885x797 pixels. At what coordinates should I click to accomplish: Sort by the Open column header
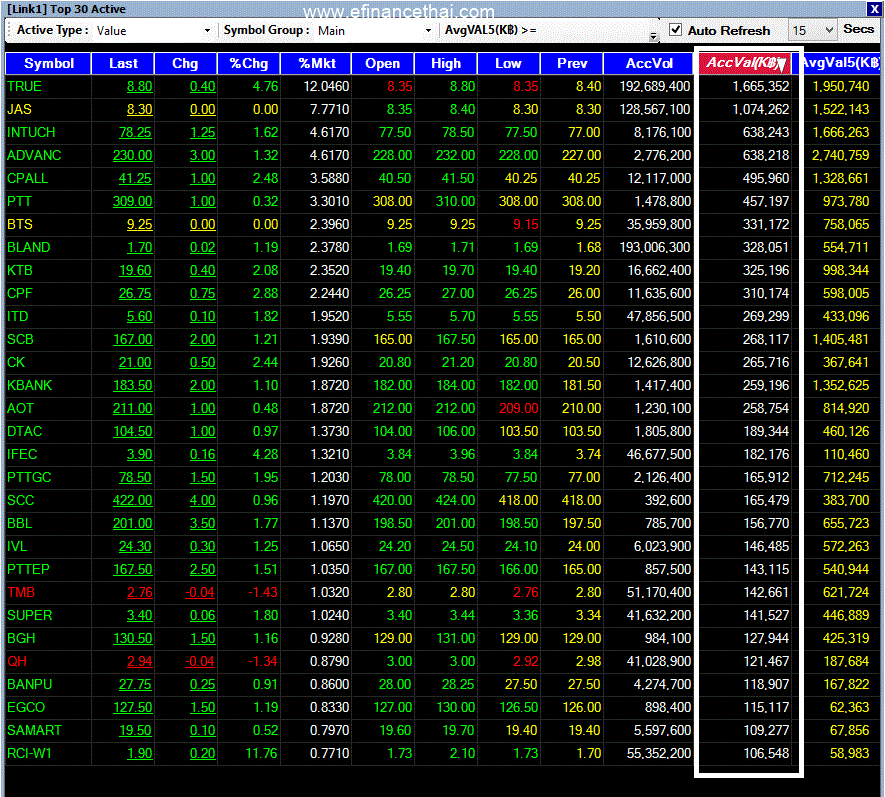[382, 63]
